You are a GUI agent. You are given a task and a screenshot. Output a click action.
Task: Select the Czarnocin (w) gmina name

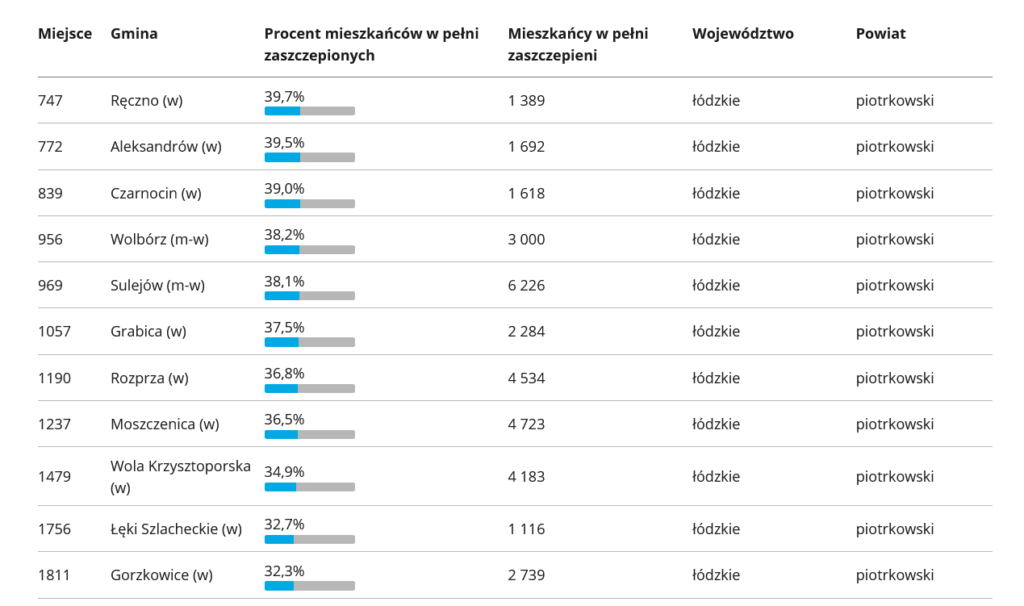click(156, 193)
